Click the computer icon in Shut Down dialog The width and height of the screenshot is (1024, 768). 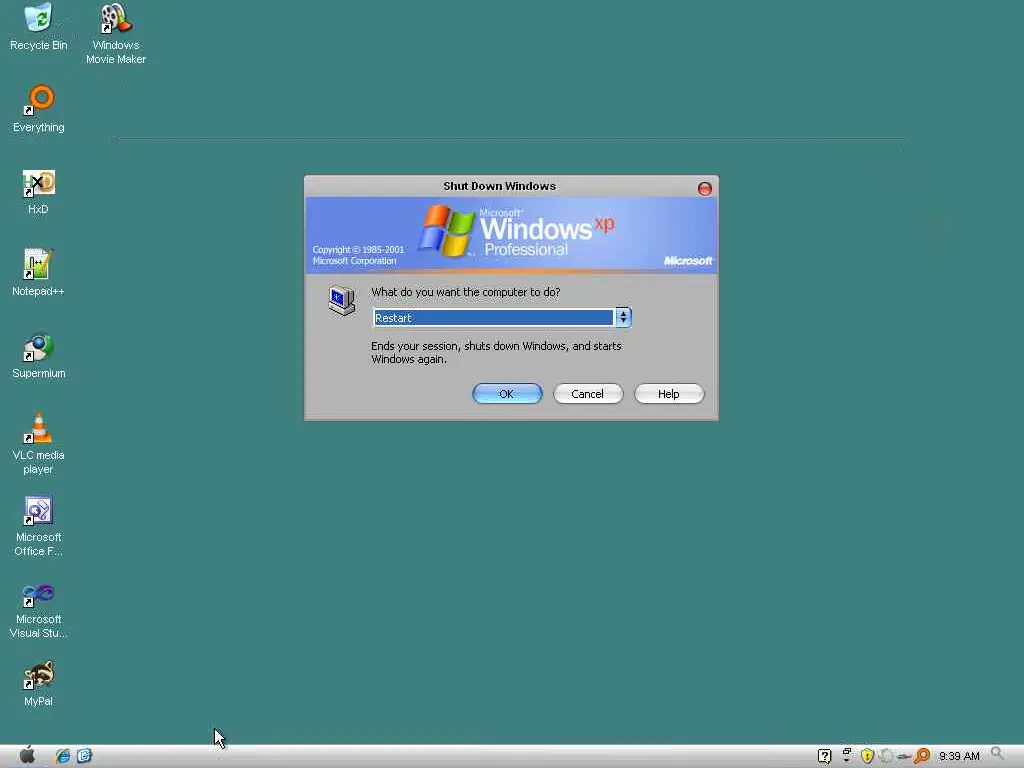pos(342,300)
